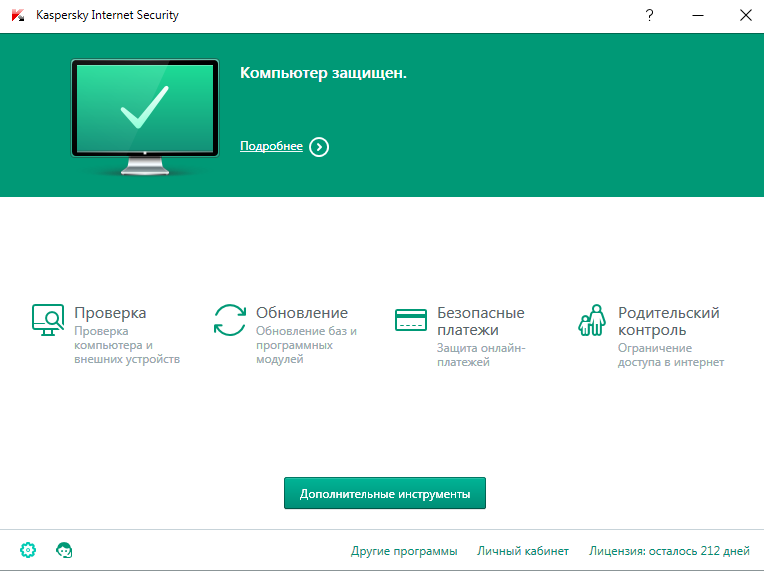Minimize the Kaspersky Internet Security window
This screenshot has width=764, height=571.
click(698, 15)
